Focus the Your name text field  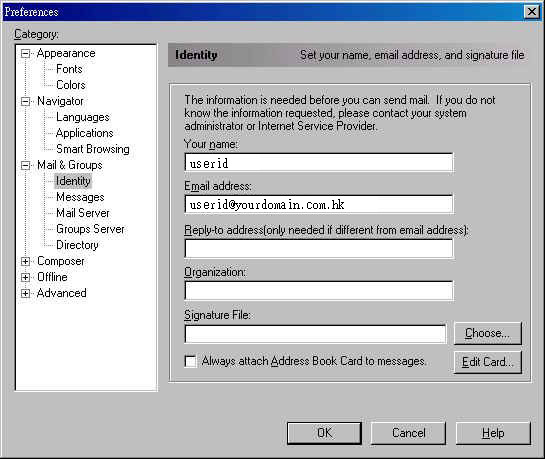click(319, 163)
